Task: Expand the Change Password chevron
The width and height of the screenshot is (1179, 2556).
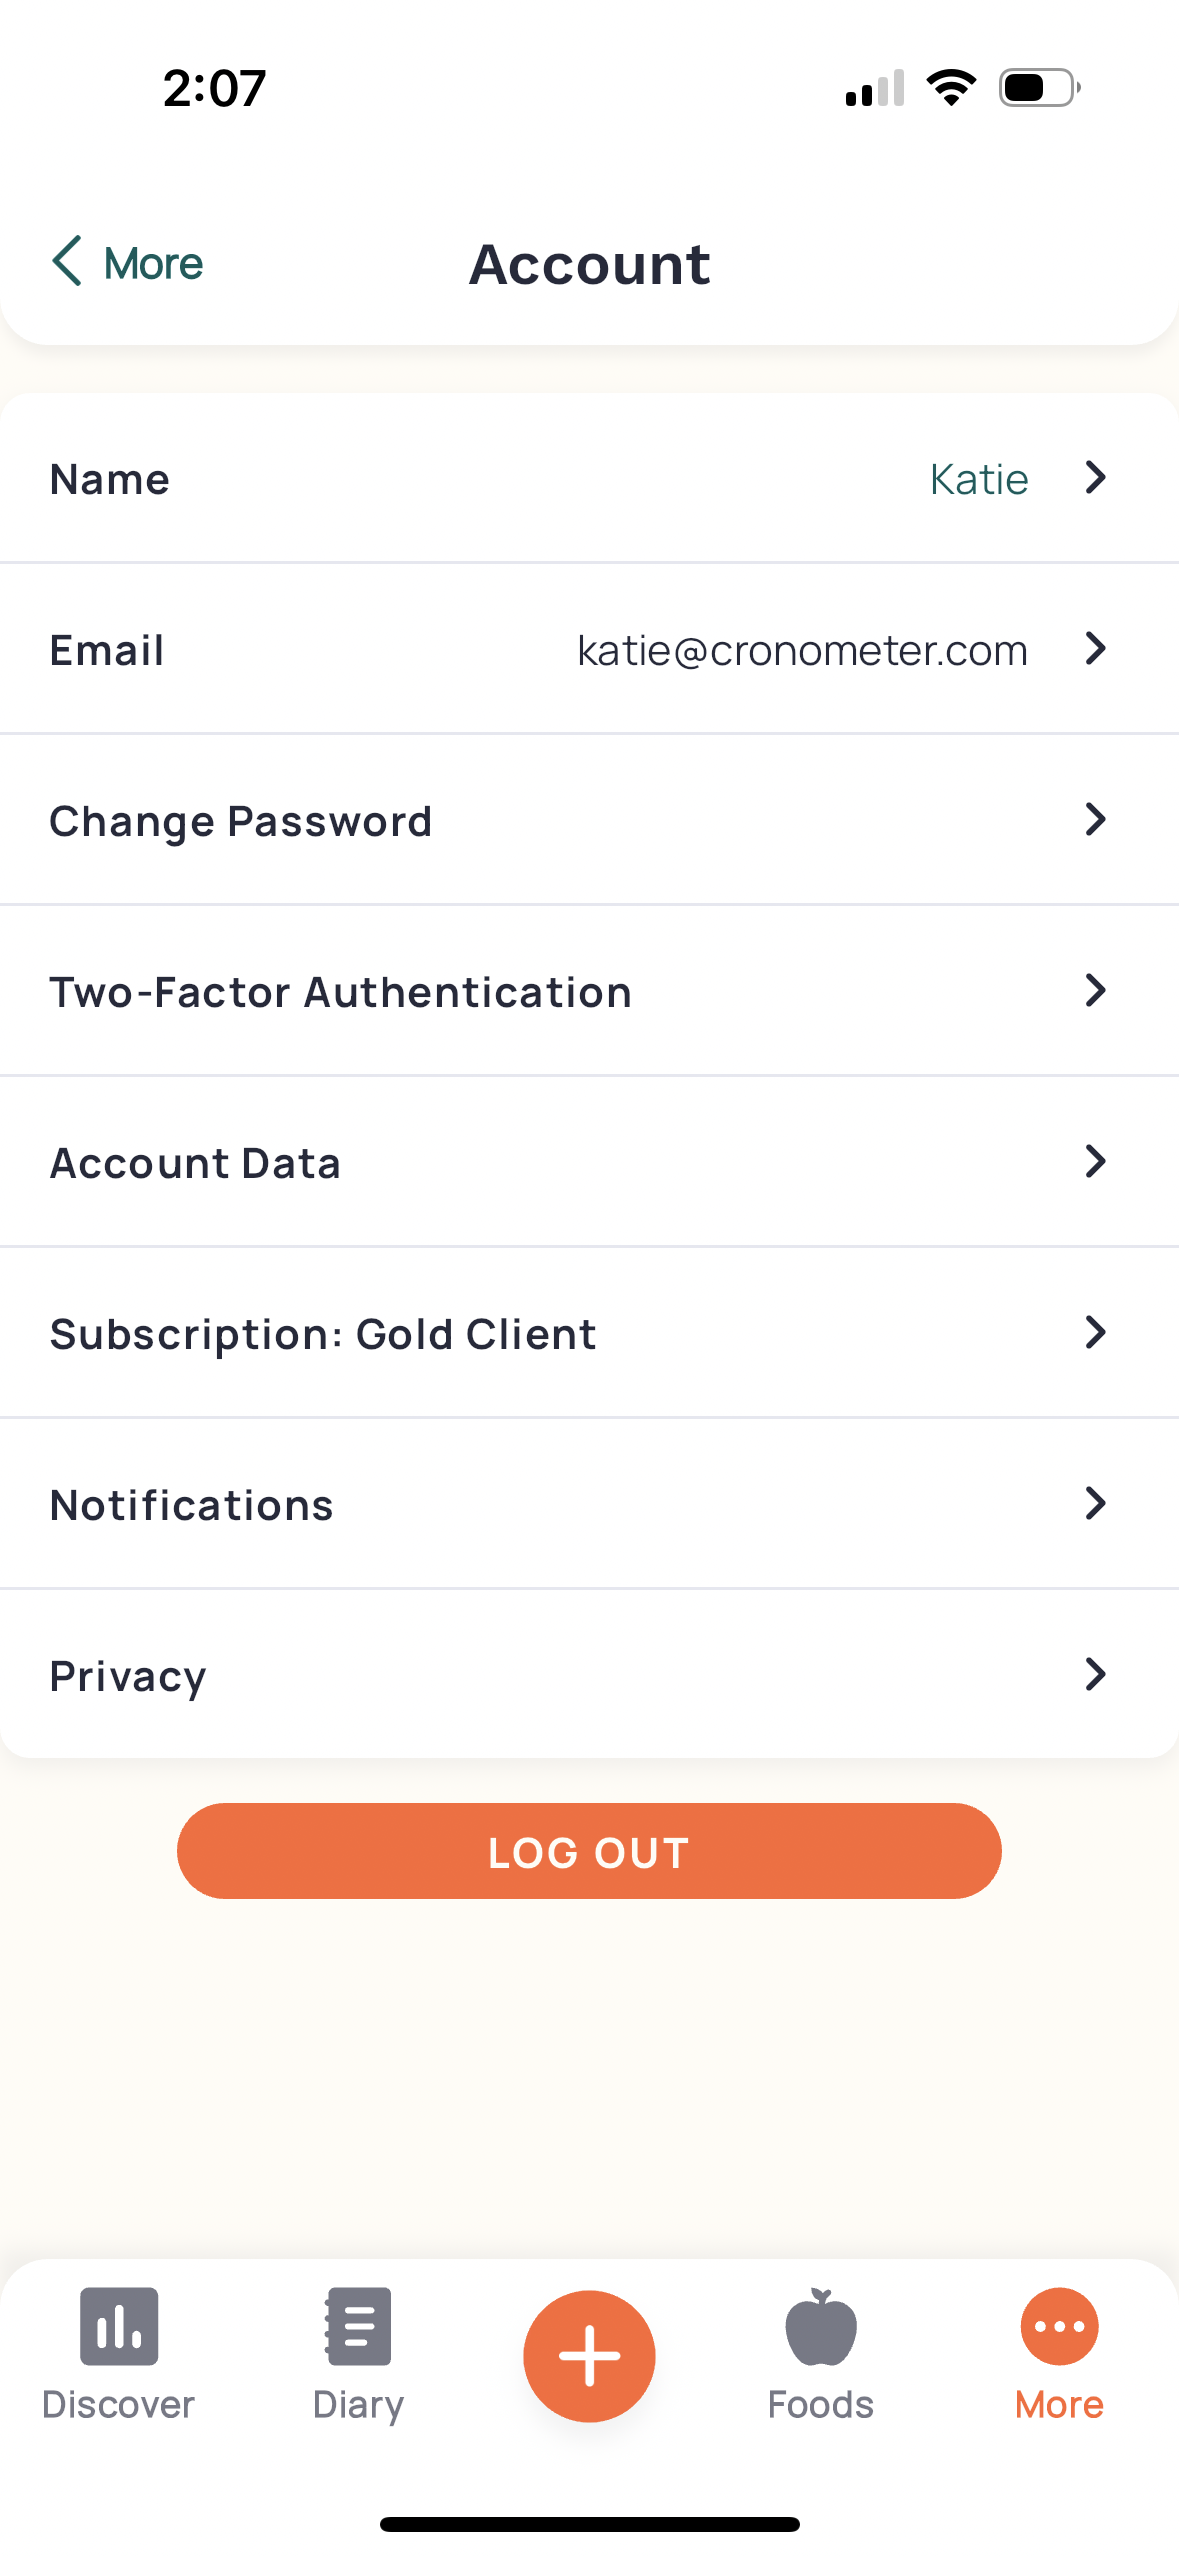Action: coord(1095,820)
